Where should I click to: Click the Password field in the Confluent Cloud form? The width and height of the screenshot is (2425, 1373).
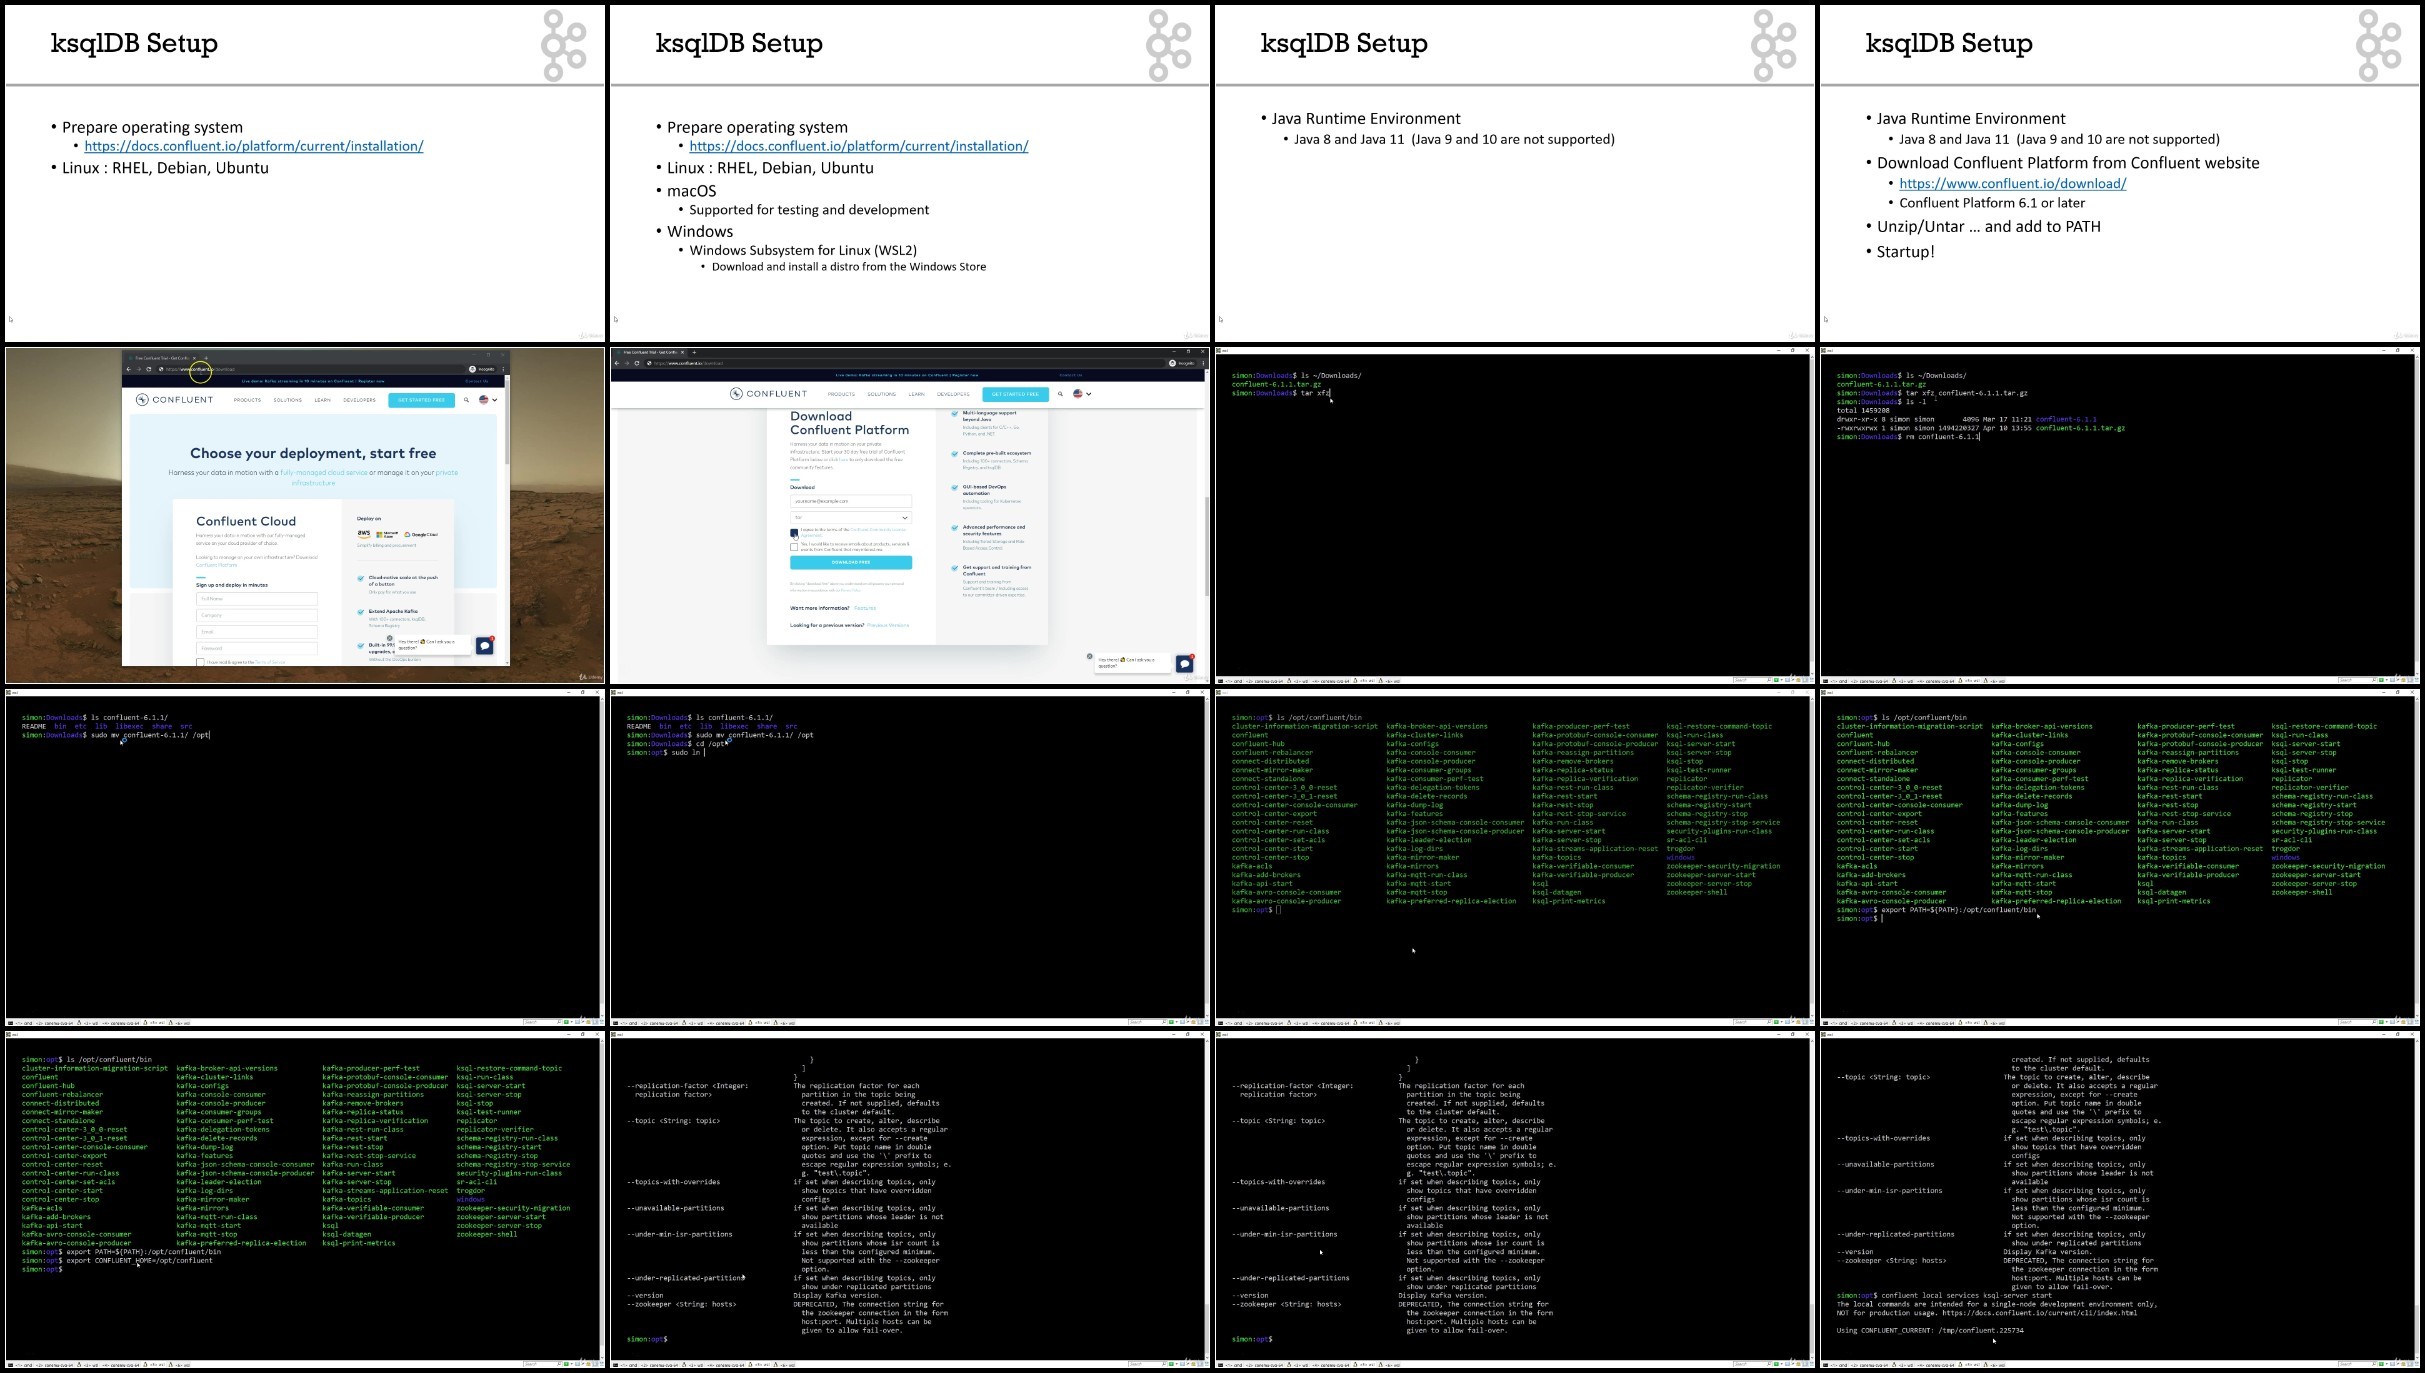[257, 648]
